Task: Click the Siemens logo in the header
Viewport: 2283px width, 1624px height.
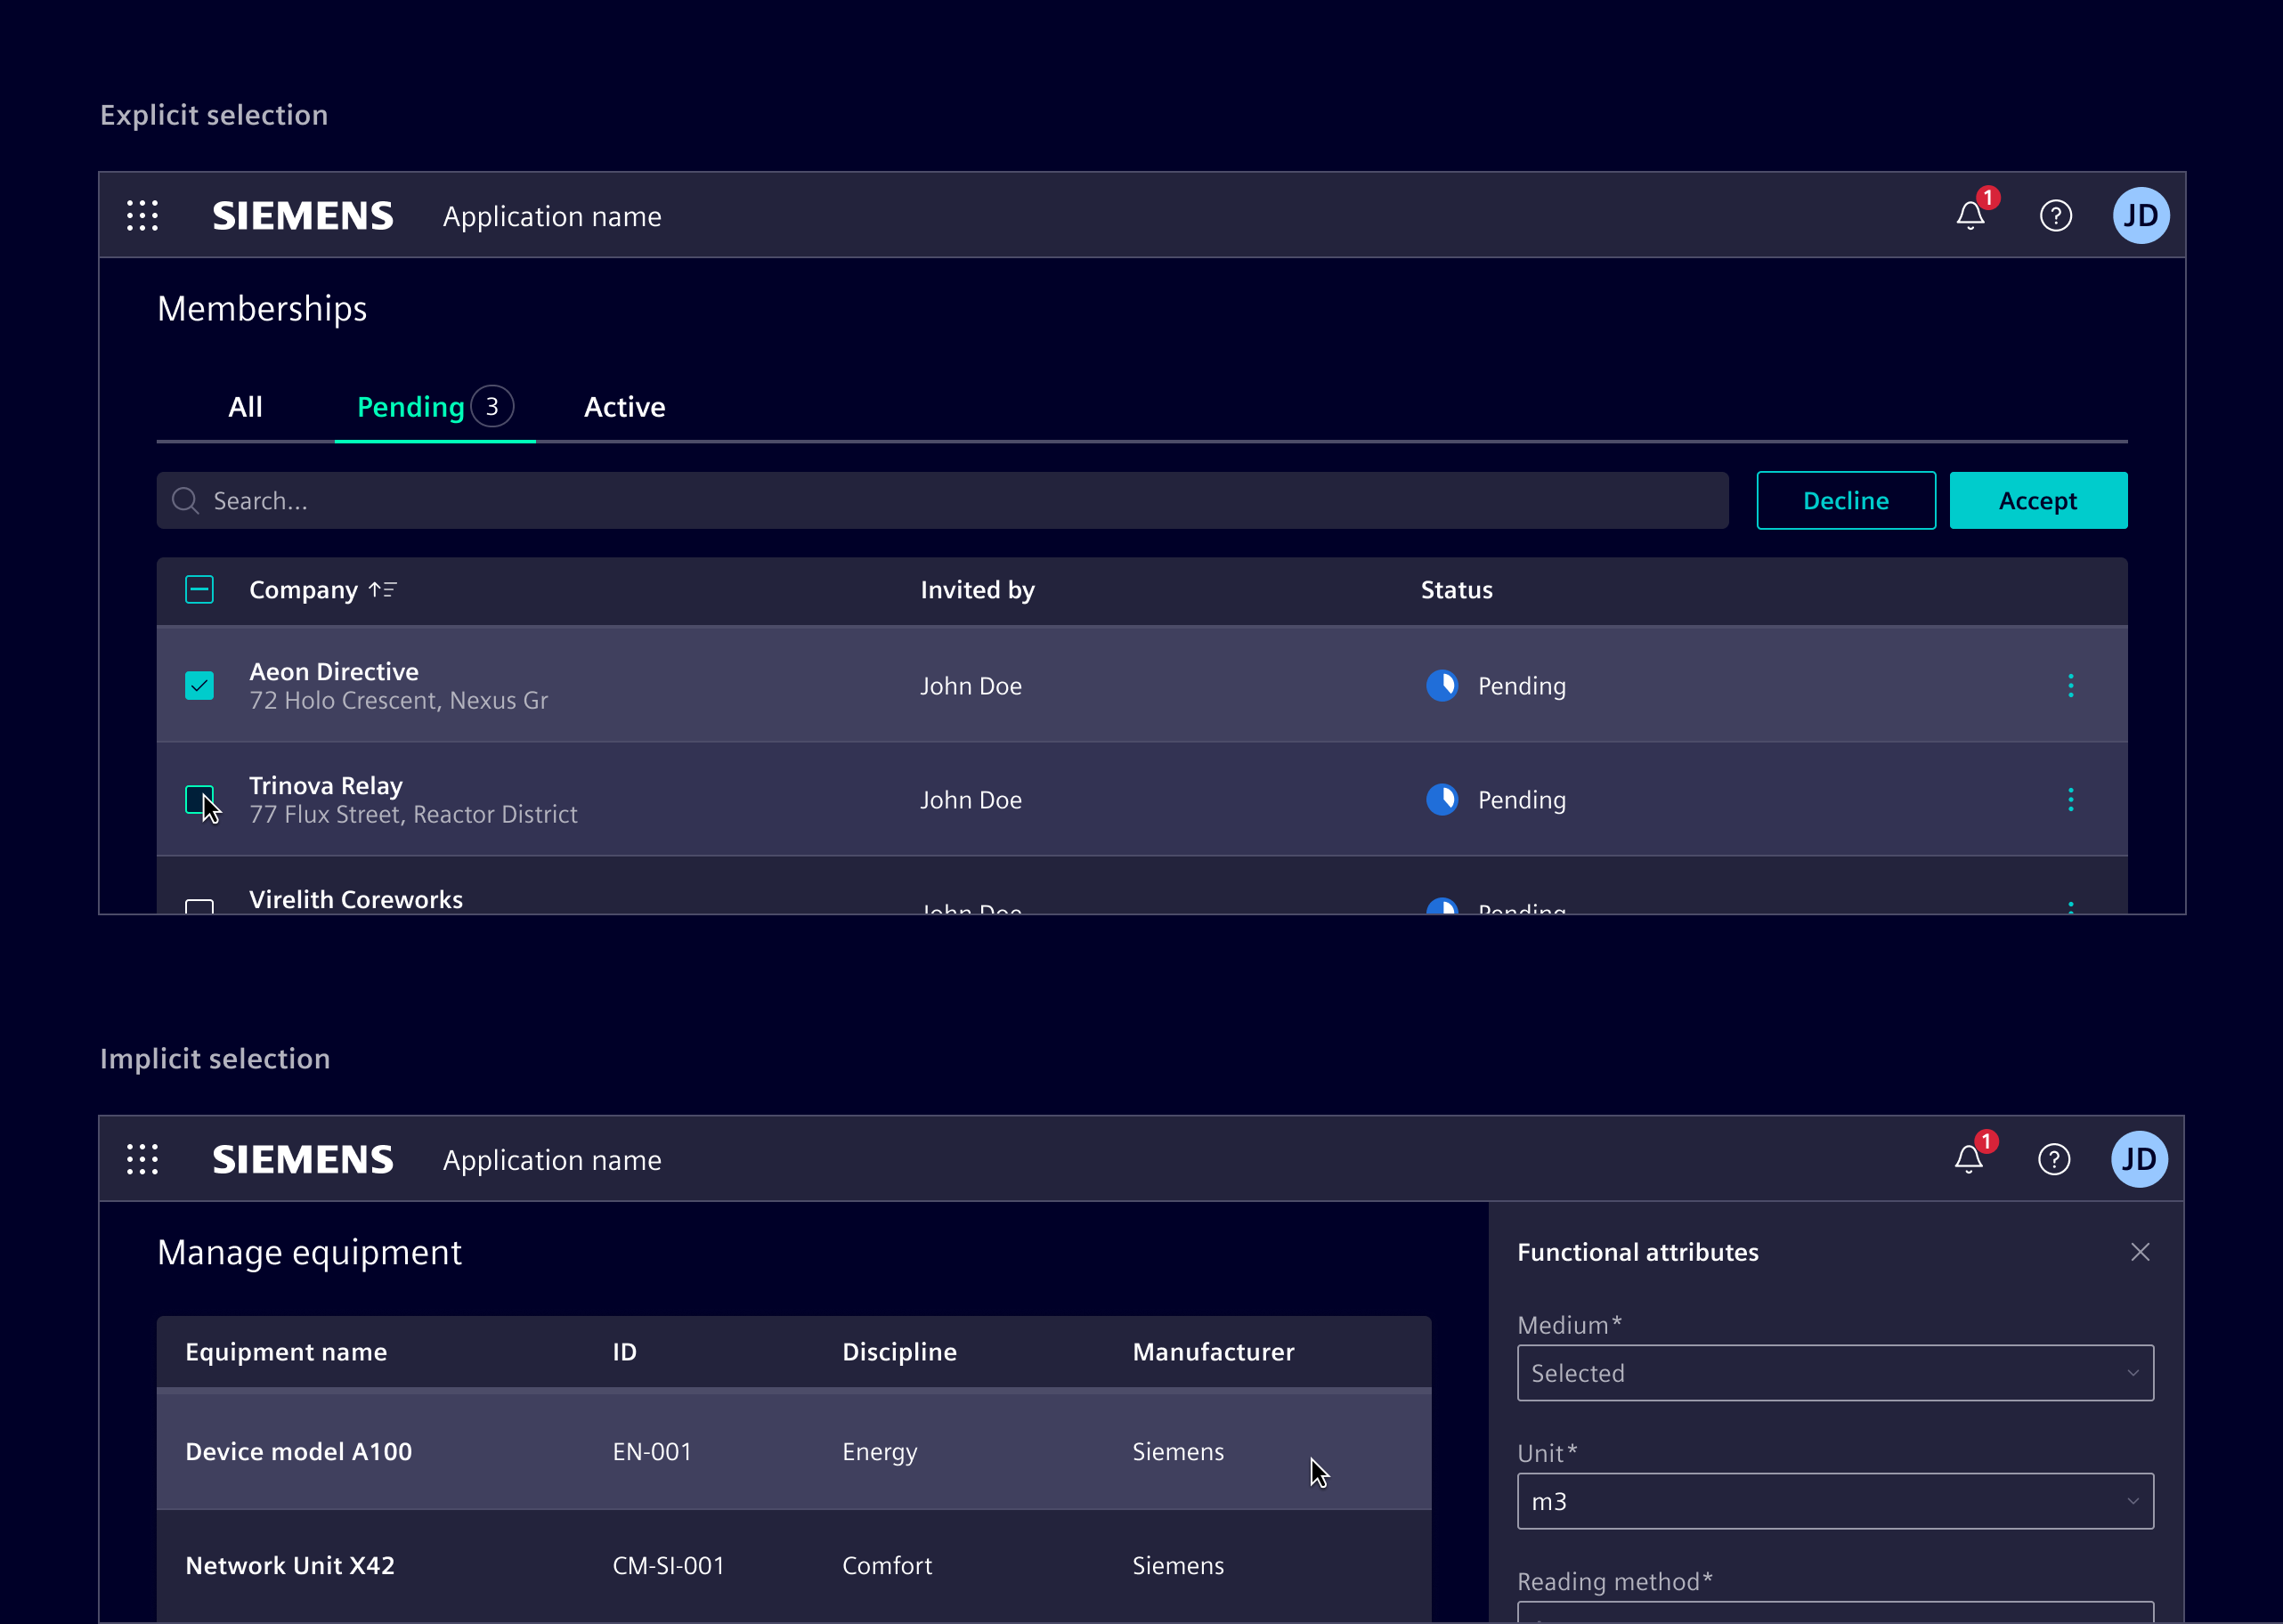Action: pos(302,215)
